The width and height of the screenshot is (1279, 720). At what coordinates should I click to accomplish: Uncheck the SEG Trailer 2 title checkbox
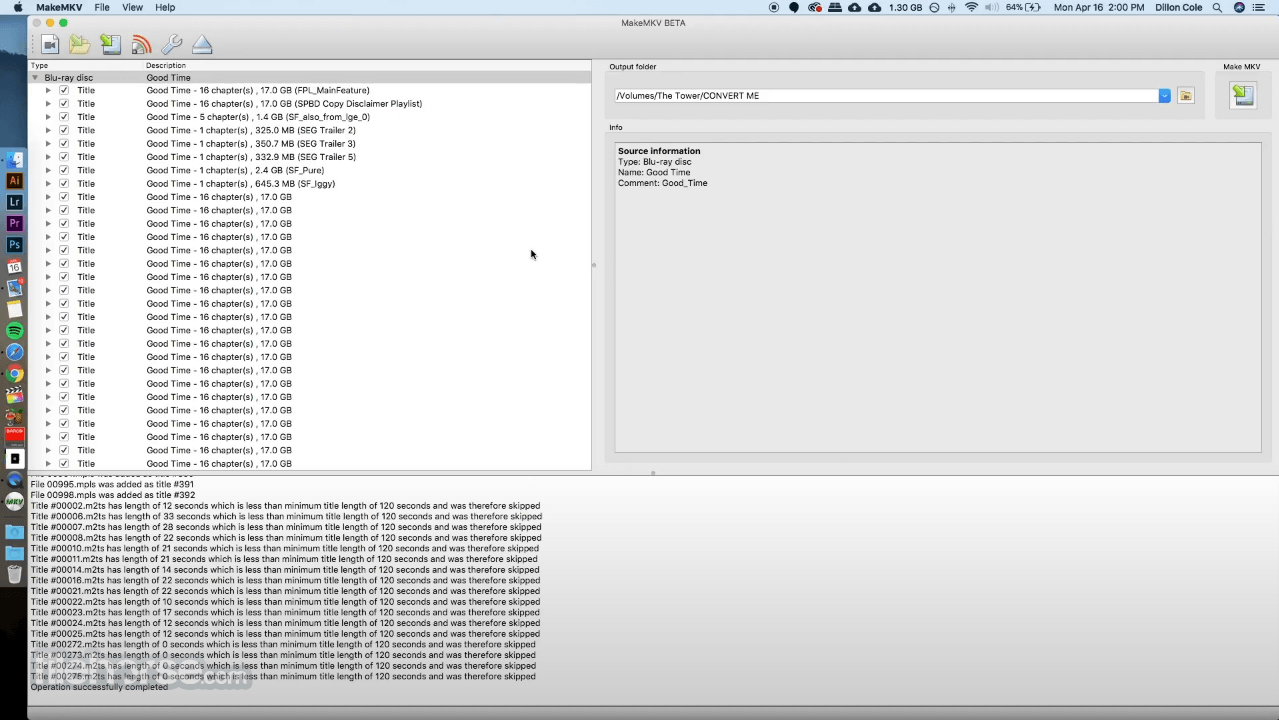(x=64, y=130)
